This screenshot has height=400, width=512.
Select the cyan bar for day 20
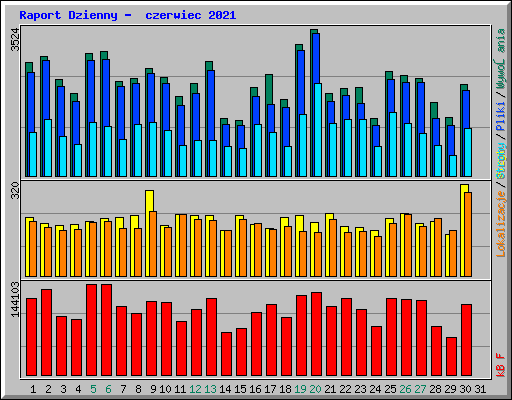(318, 130)
